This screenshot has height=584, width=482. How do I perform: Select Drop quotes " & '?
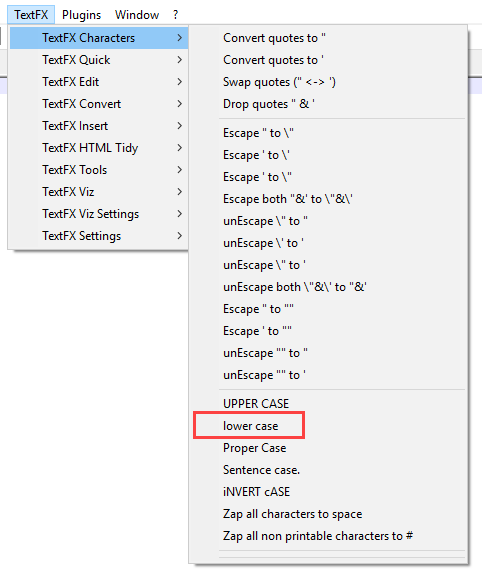pyautogui.click(x=328, y=104)
